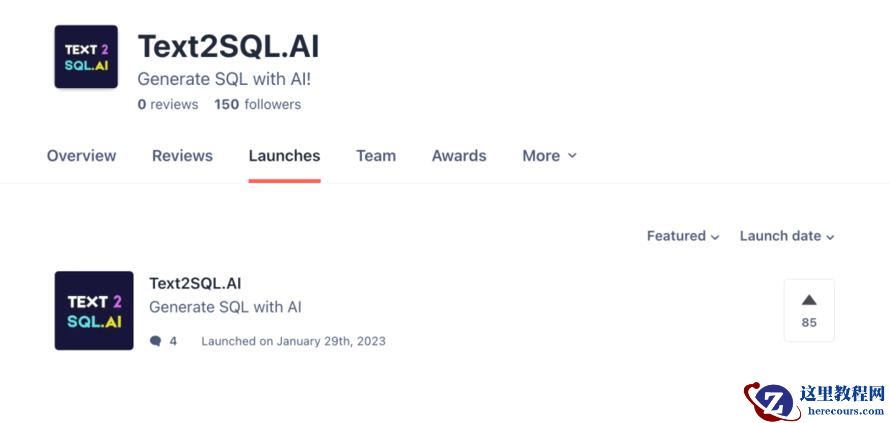Open the Awards tab
This screenshot has width=890, height=423.
(x=459, y=156)
